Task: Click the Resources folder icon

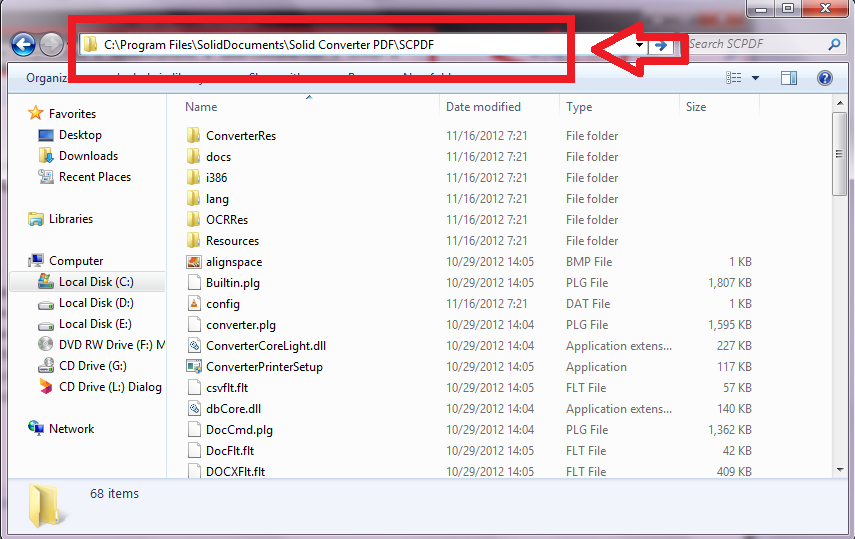Action: click(x=193, y=241)
